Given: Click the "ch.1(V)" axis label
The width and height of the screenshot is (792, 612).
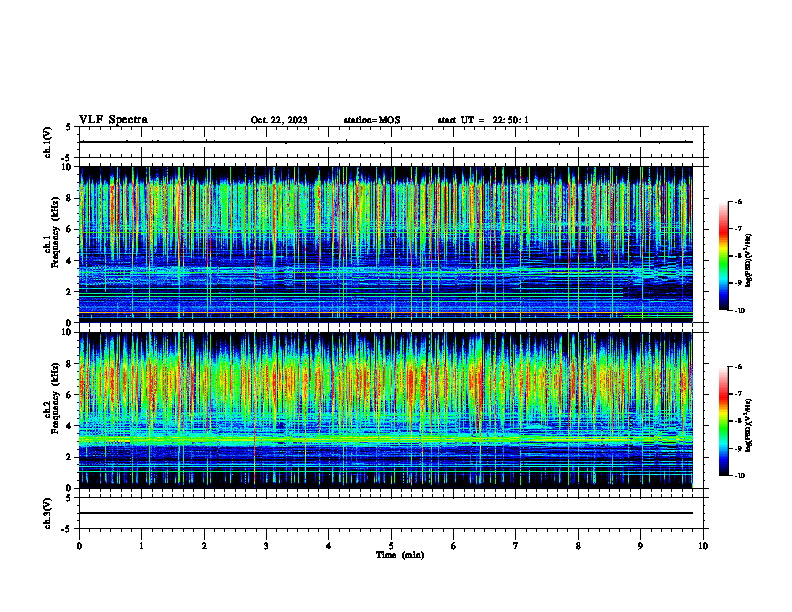Looking at the screenshot, I should (x=47, y=142).
